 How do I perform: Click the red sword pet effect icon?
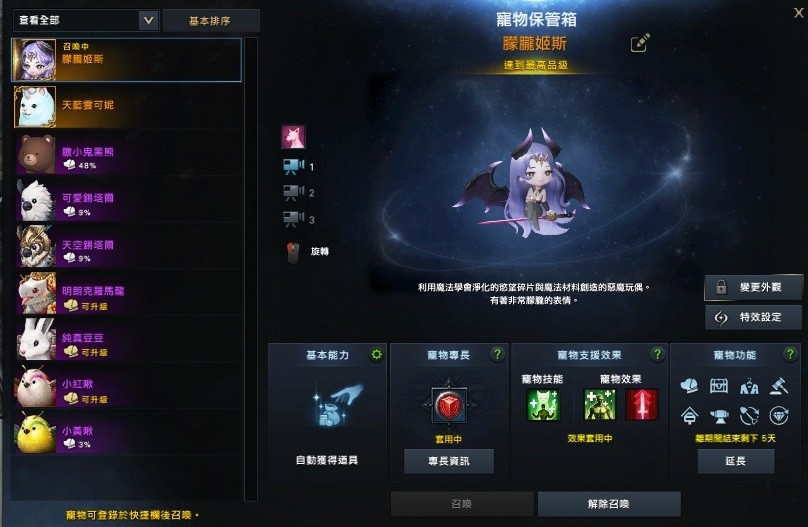pos(642,404)
